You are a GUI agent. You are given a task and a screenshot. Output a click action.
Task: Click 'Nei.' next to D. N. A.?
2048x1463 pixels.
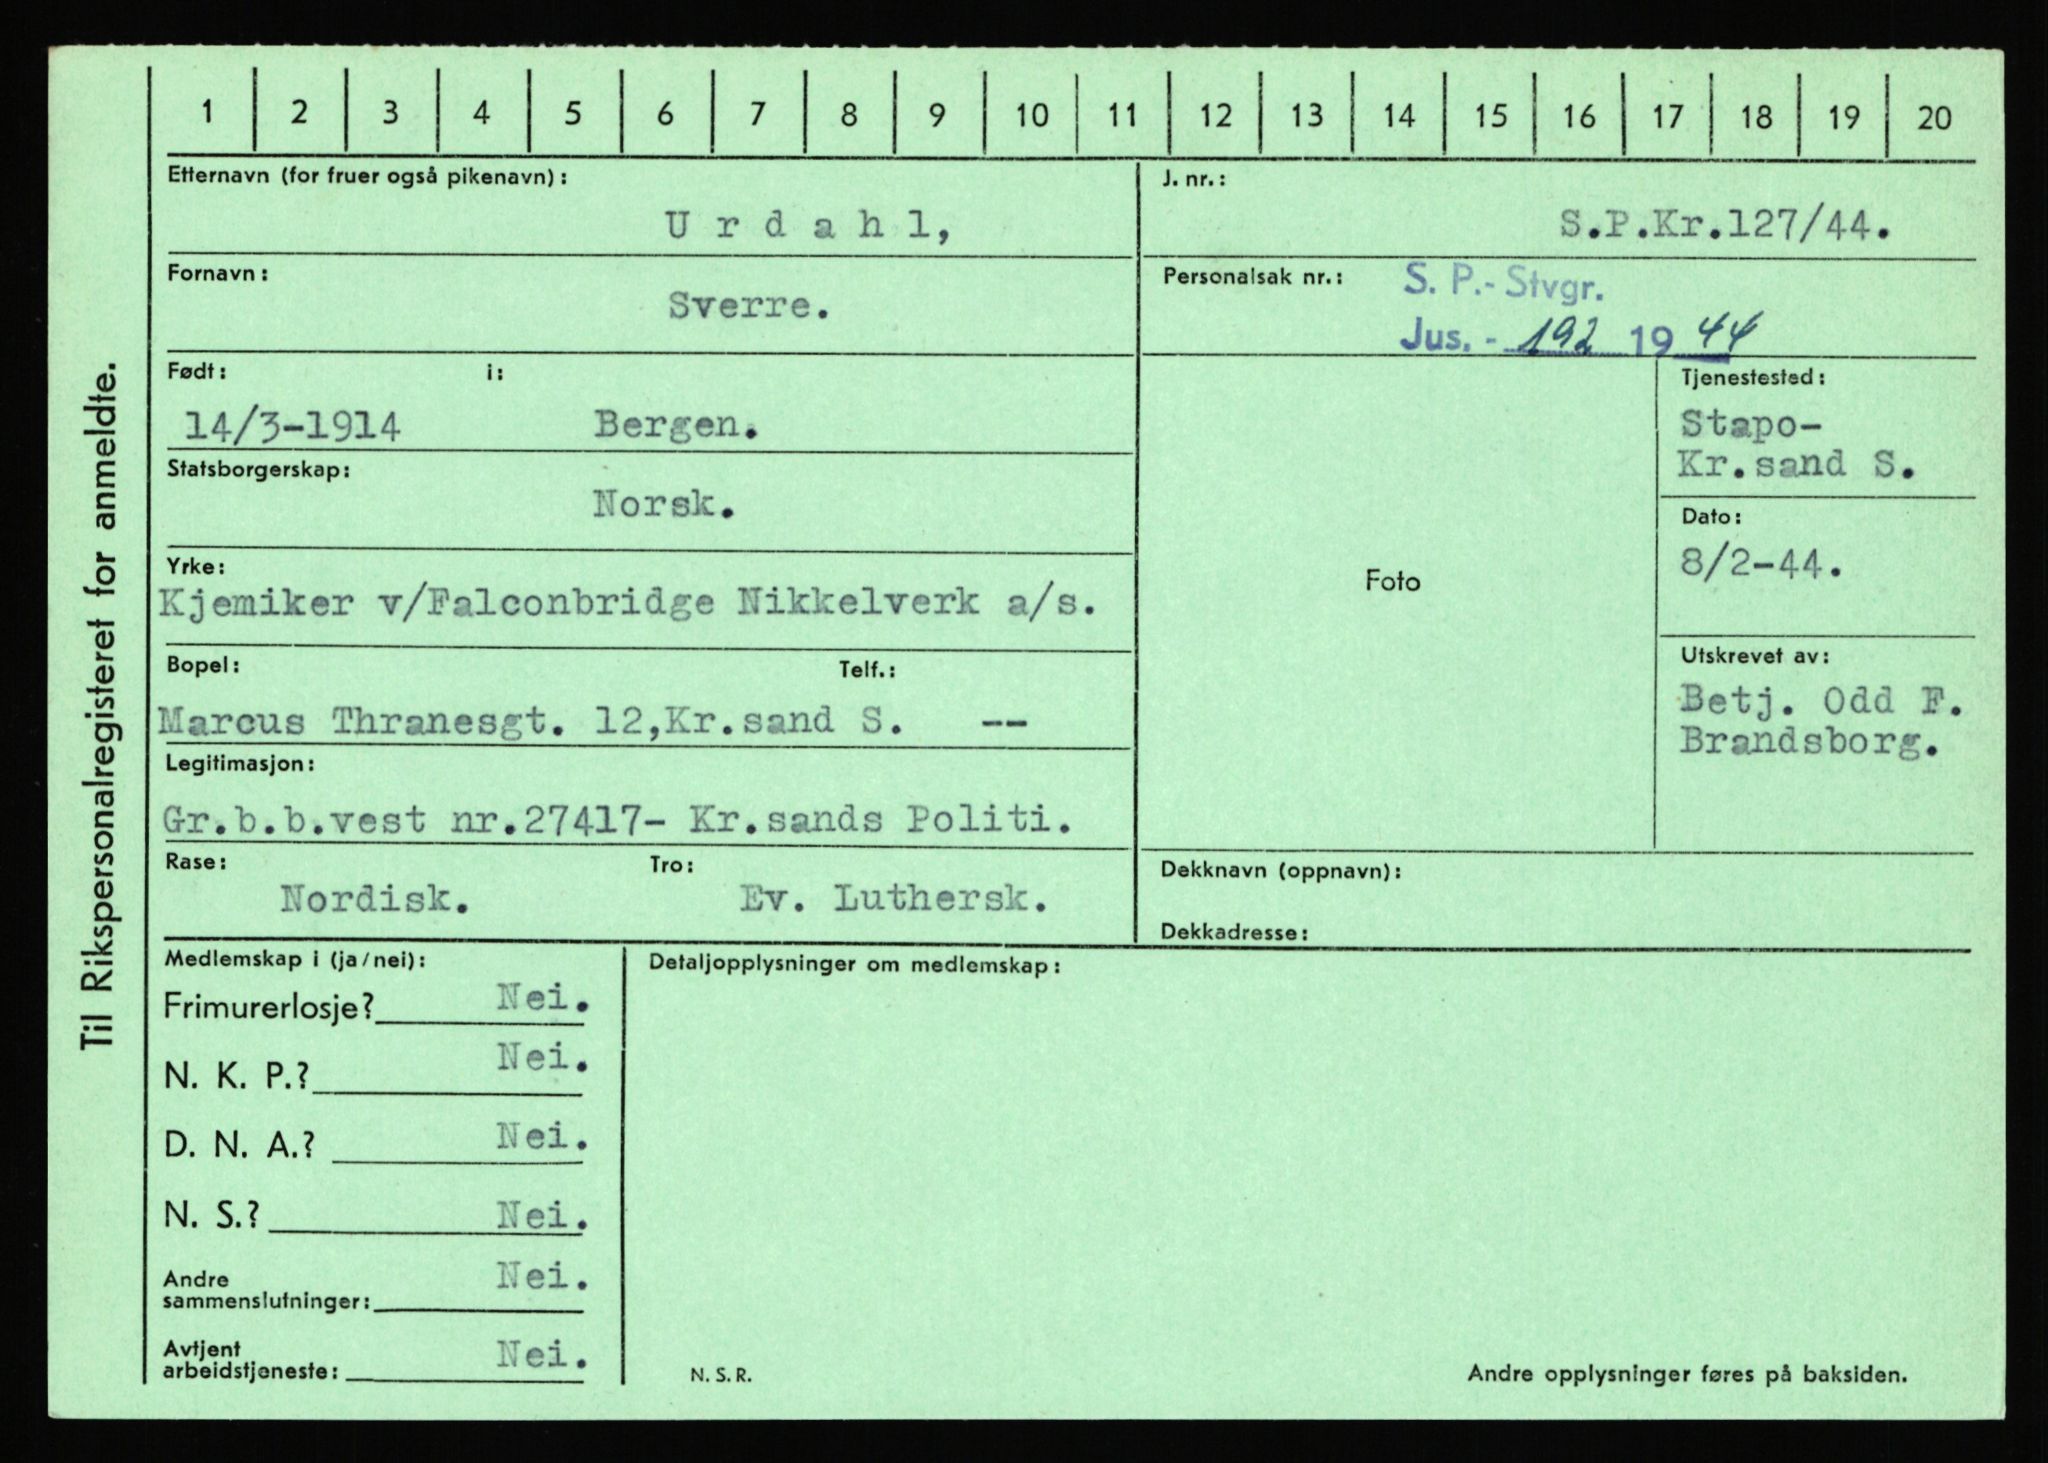point(543,1138)
